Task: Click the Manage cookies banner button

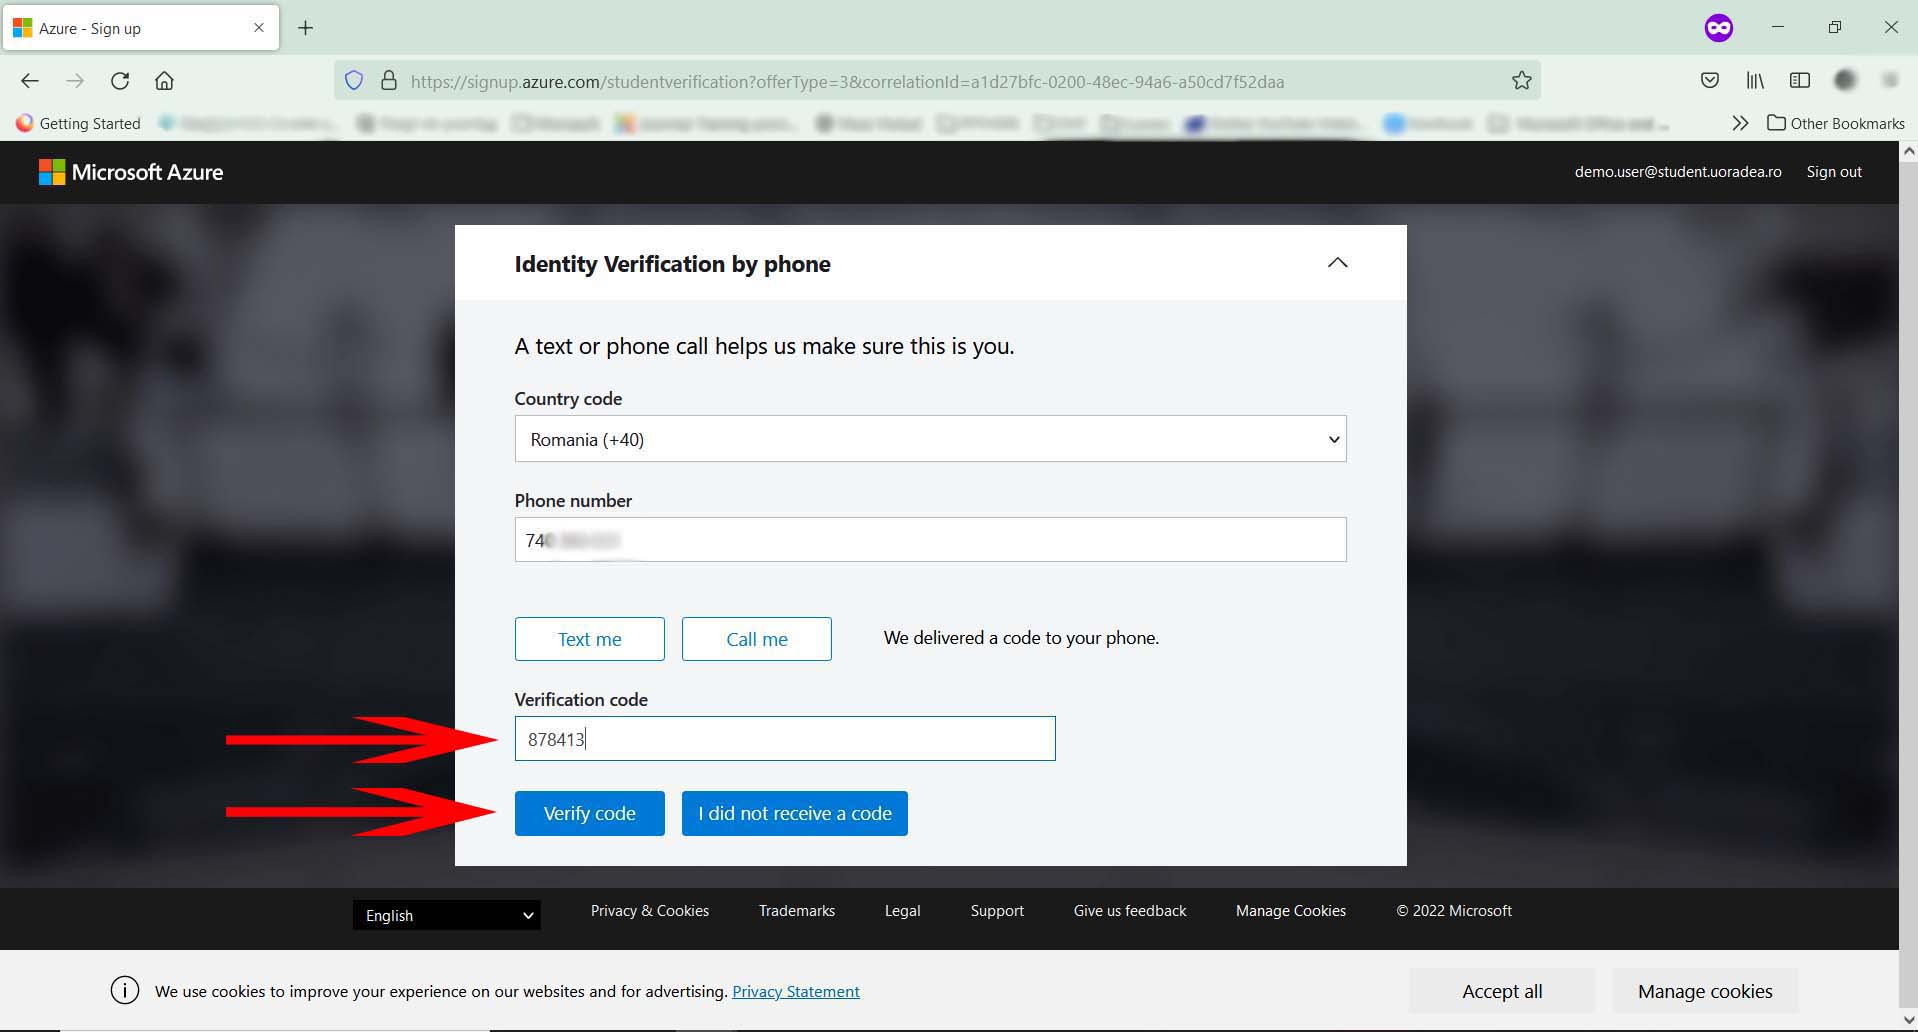Action: (1705, 991)
